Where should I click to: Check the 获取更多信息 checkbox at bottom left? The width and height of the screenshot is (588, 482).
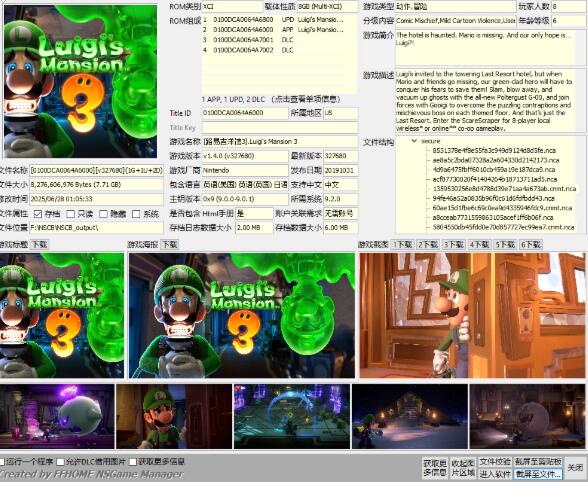click(133, 461)
